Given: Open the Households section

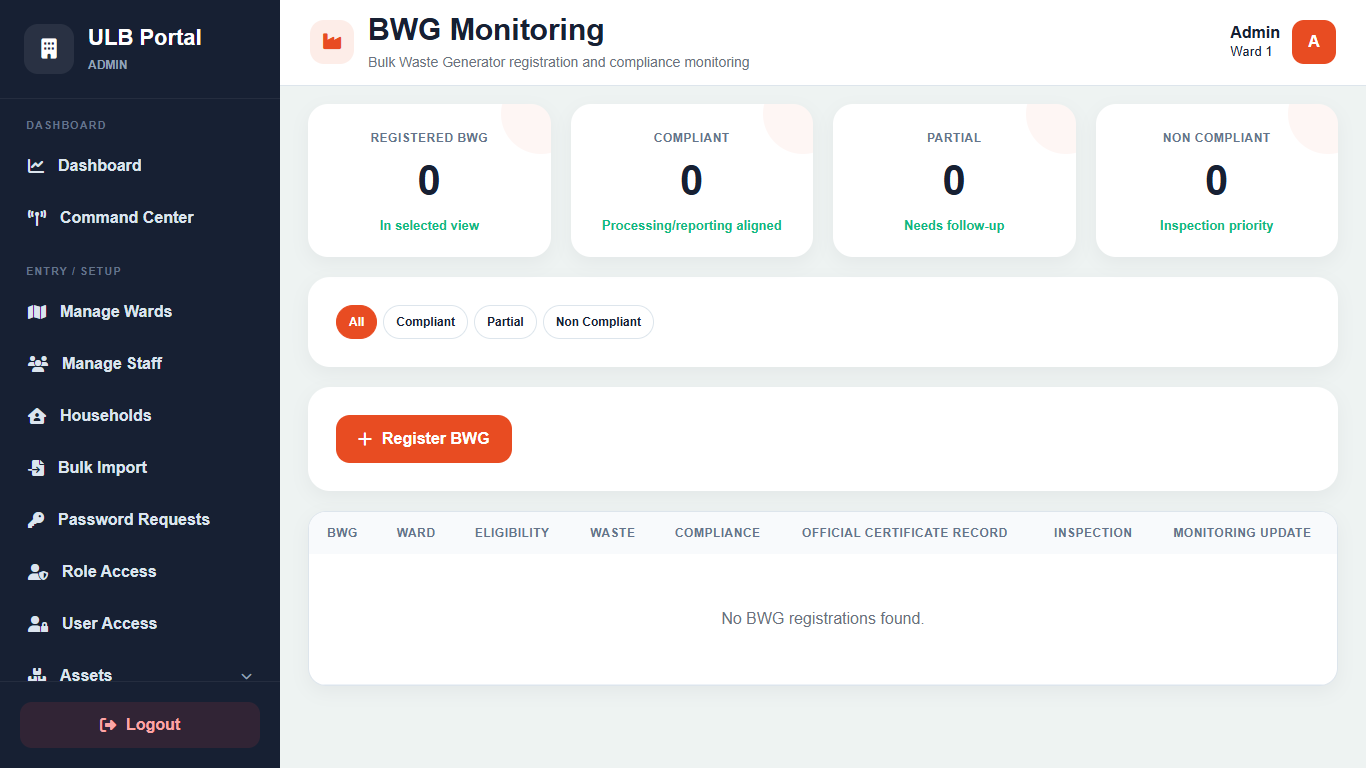Looking at the screenshot, I should pyautogui.click(x=140, y=416).
